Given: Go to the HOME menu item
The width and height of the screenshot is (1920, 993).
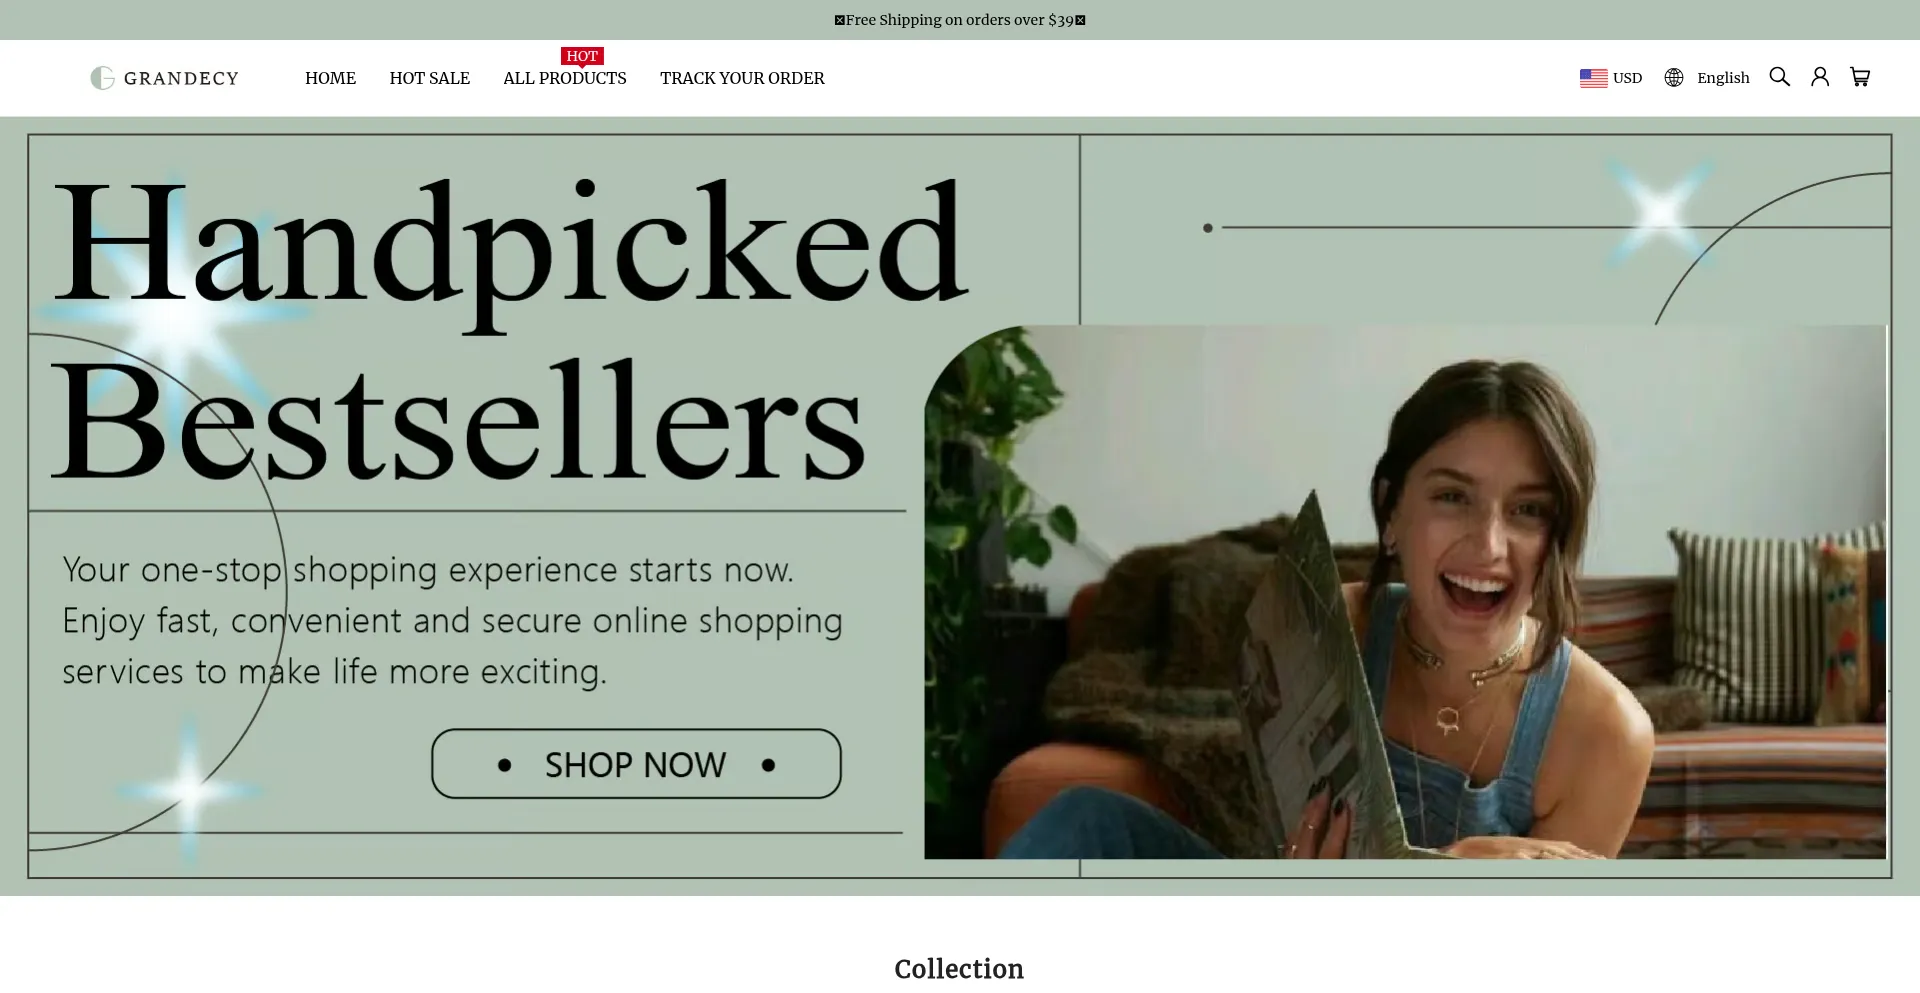Looking at the screenshot, I should point(330,78).
